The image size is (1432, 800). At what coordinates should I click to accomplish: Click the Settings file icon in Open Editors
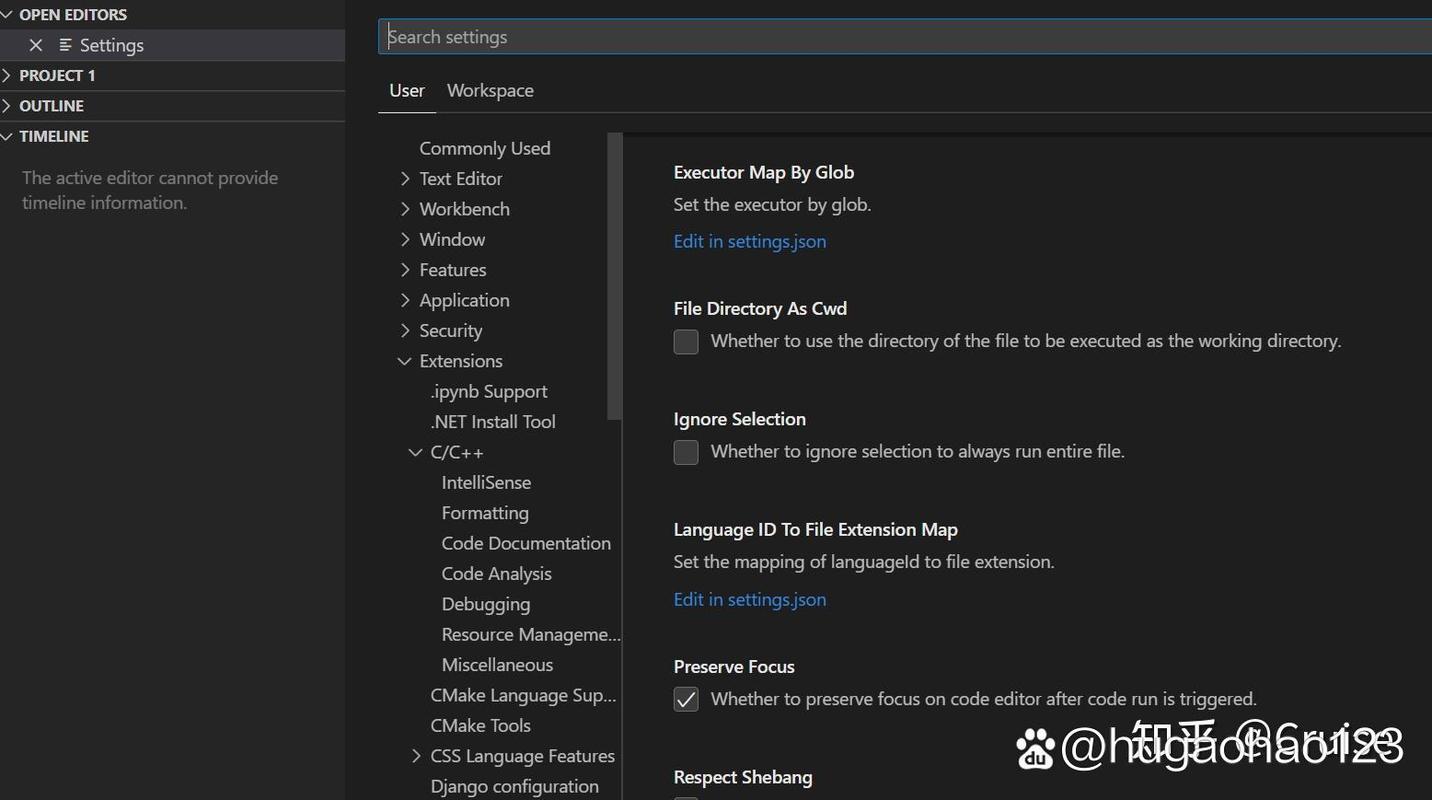(x=66, y=45)
